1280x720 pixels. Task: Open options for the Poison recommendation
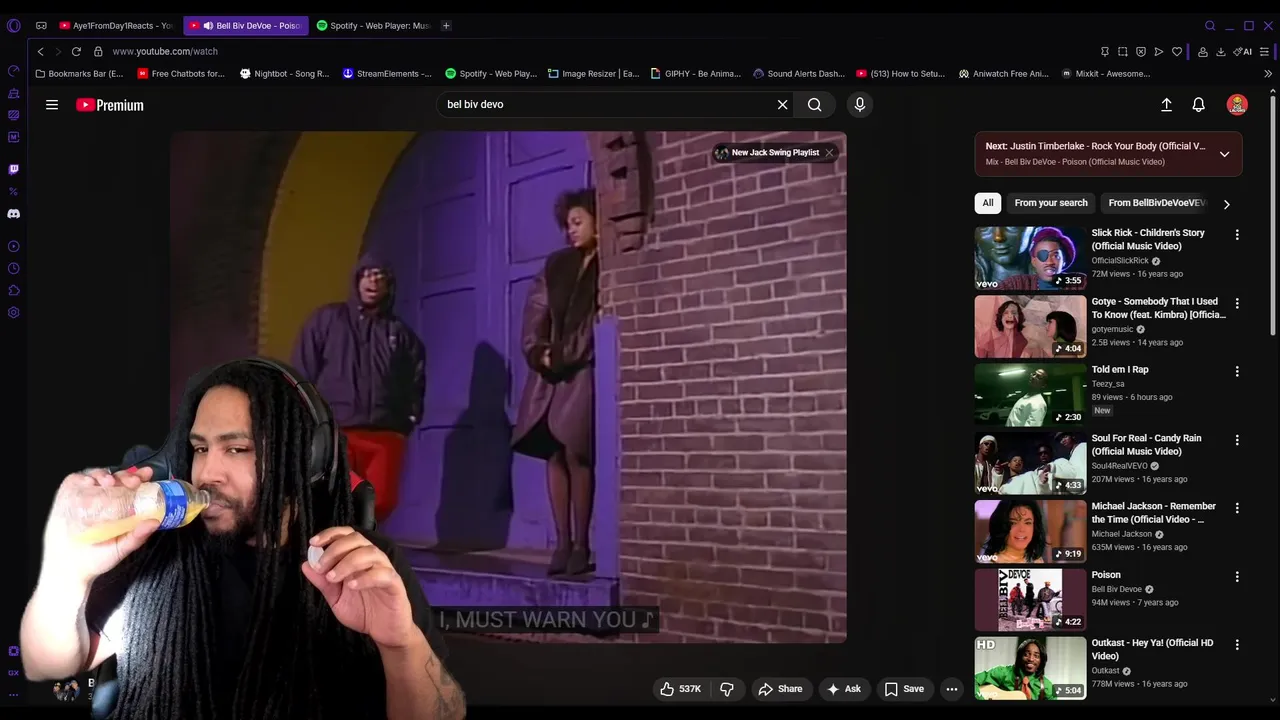pos(1237,577)
